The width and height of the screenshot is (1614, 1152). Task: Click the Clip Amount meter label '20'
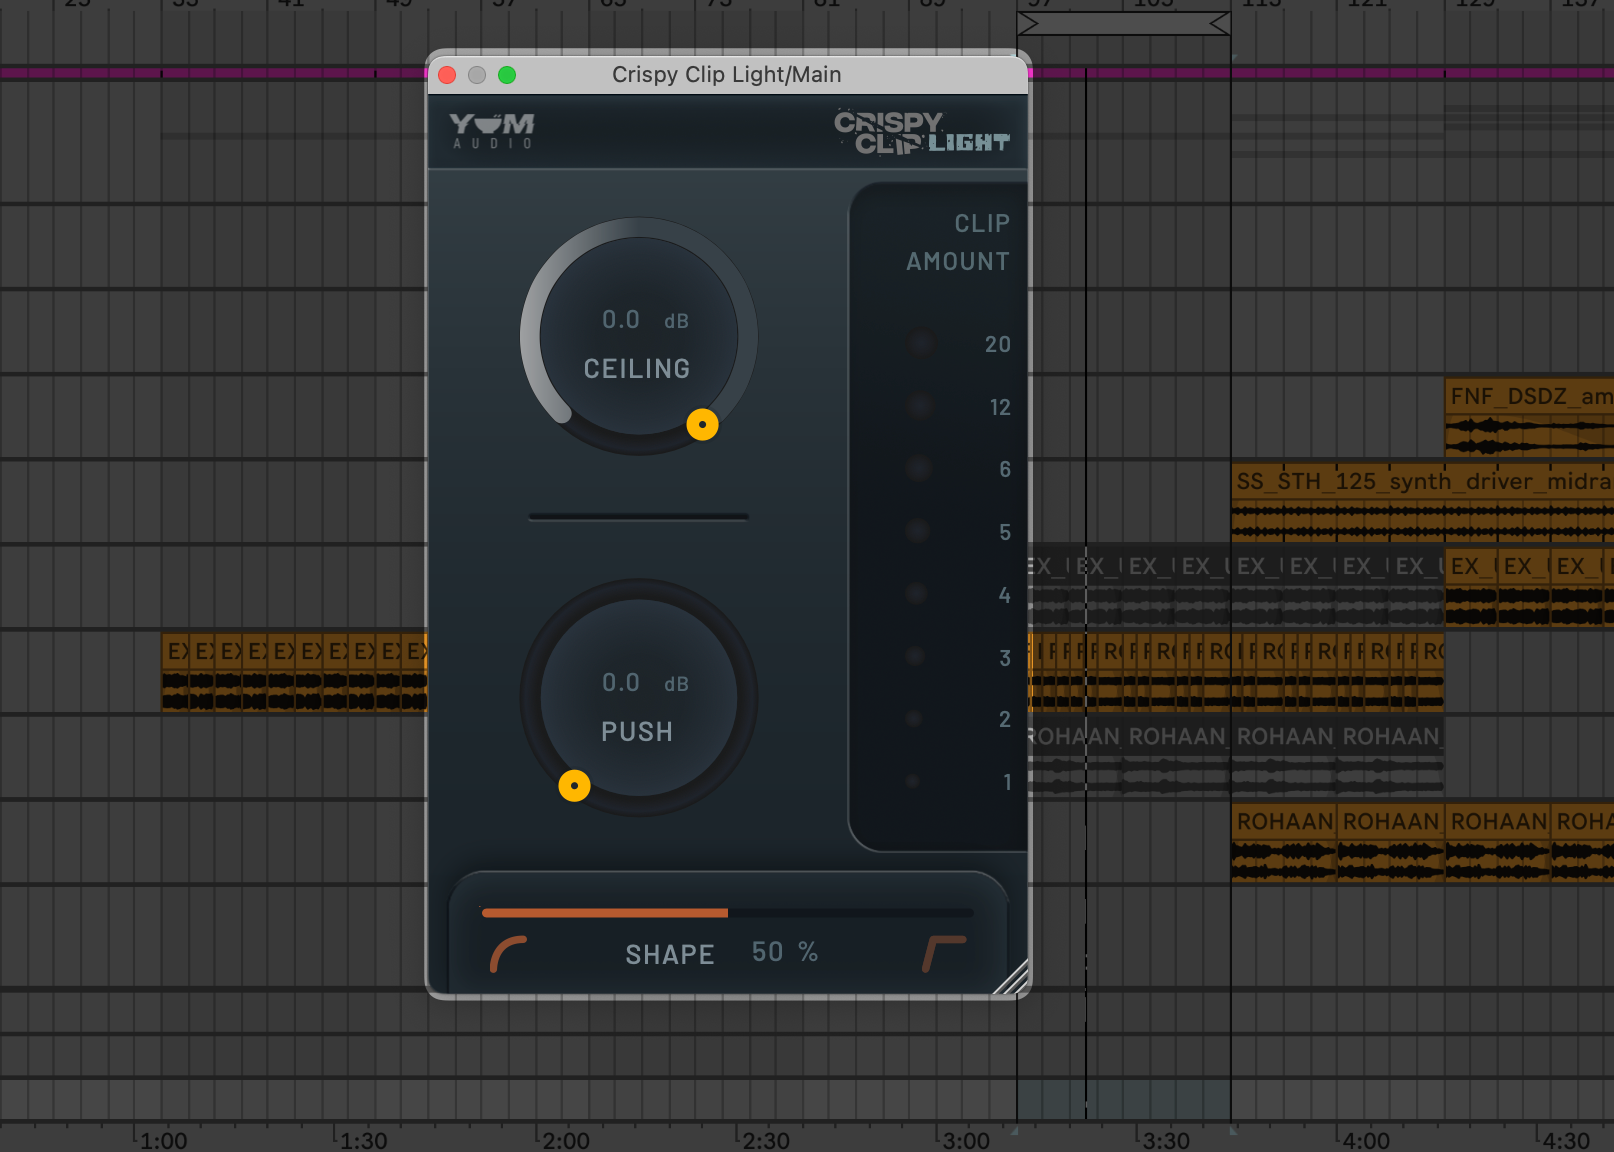pos(998,345)
